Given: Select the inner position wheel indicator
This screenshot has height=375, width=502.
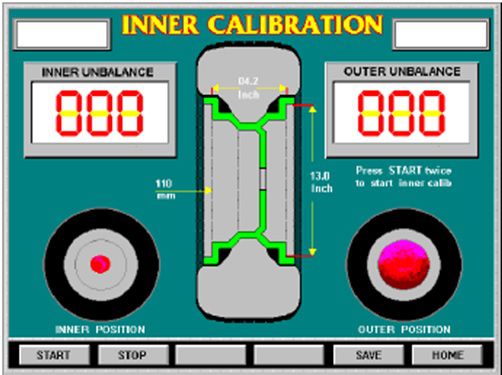Looking at the screenshot, I should click(101, 264).
